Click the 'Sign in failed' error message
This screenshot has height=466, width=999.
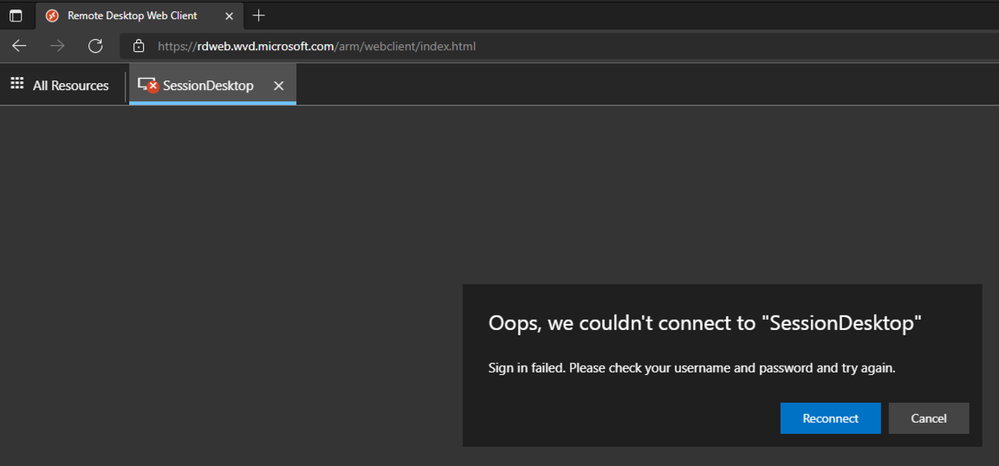(692, 368)
